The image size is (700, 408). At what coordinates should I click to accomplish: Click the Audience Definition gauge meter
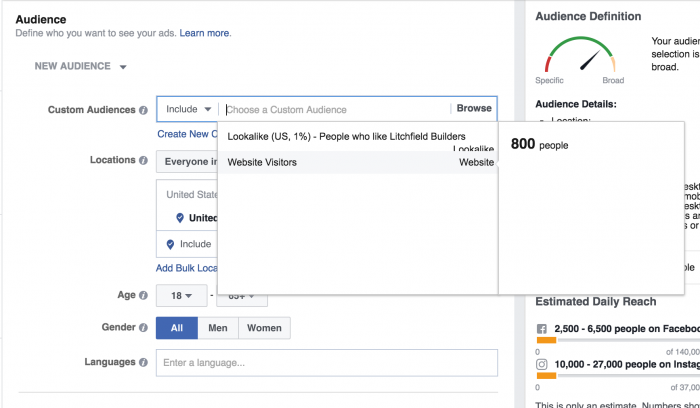click(579, 60)
